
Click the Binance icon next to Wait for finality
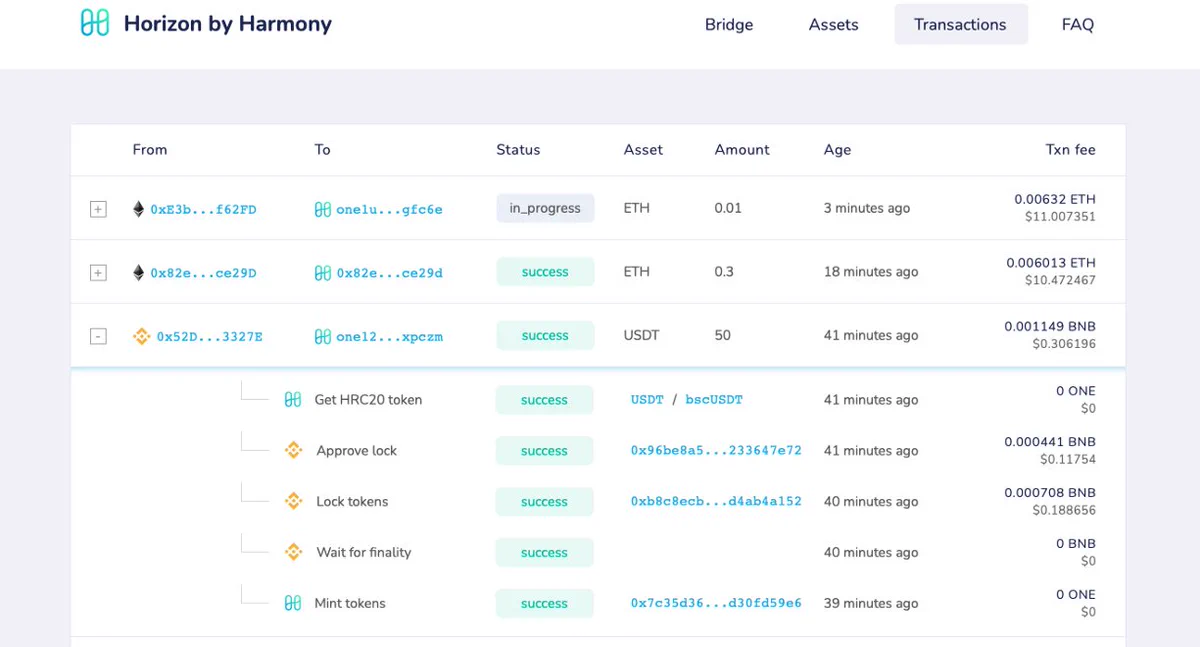(293, 553)
